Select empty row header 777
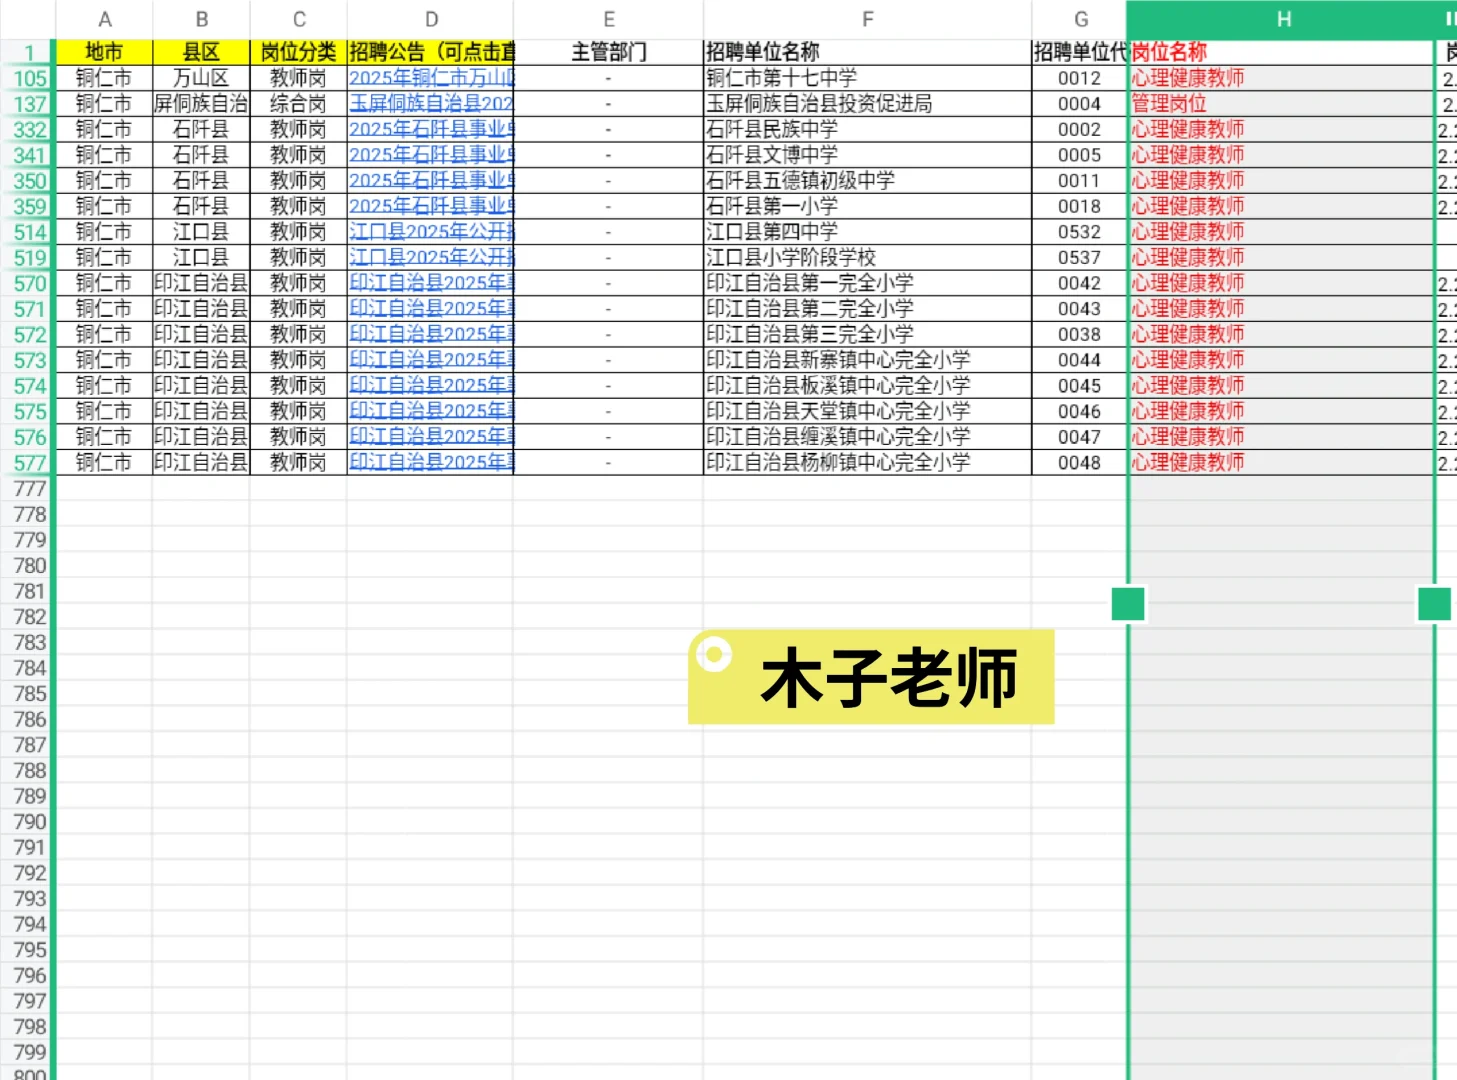Image resolution: width=1457 pixels, height=1080 pixels. click(x=28, y=489)
